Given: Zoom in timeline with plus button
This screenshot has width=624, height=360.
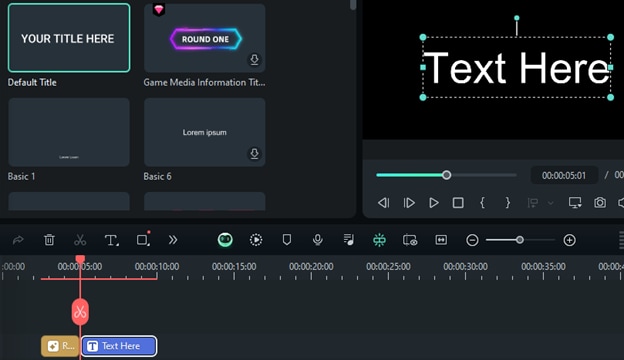Looking at the screenshot, I should point(569,240).
